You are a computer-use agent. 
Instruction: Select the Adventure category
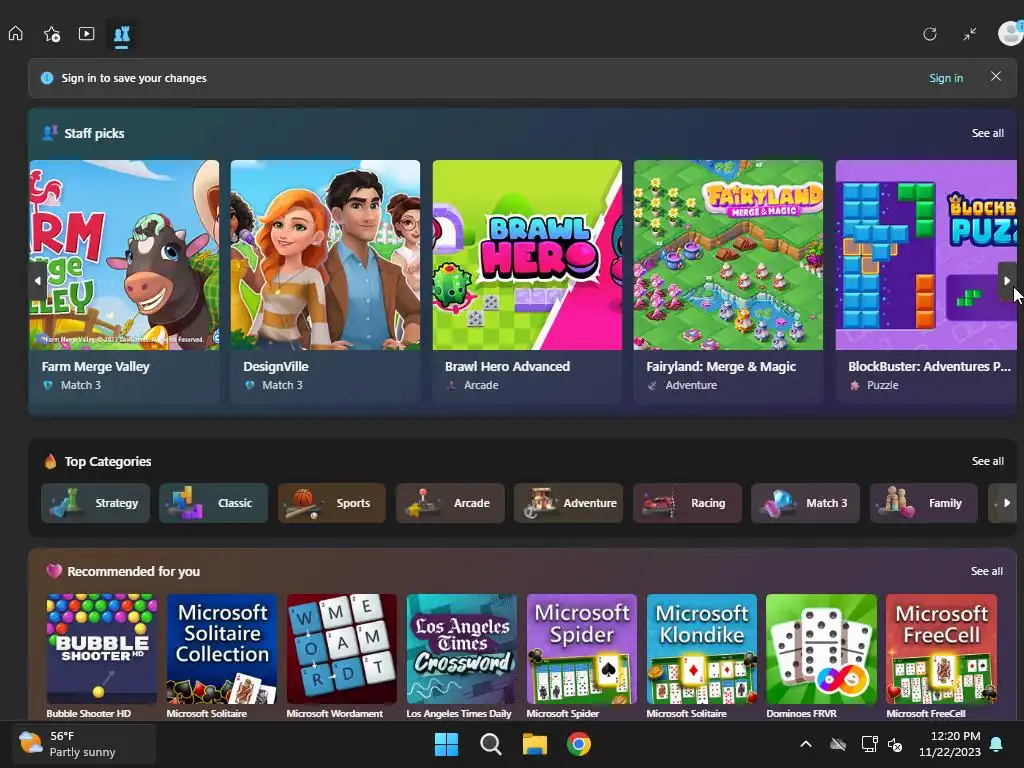(x=569, y=503)
